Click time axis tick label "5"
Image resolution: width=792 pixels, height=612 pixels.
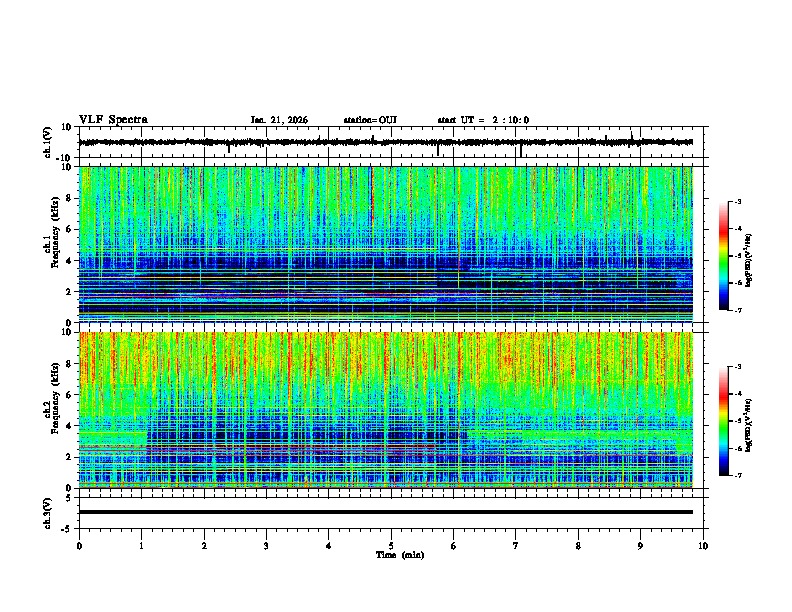point(391,545)
